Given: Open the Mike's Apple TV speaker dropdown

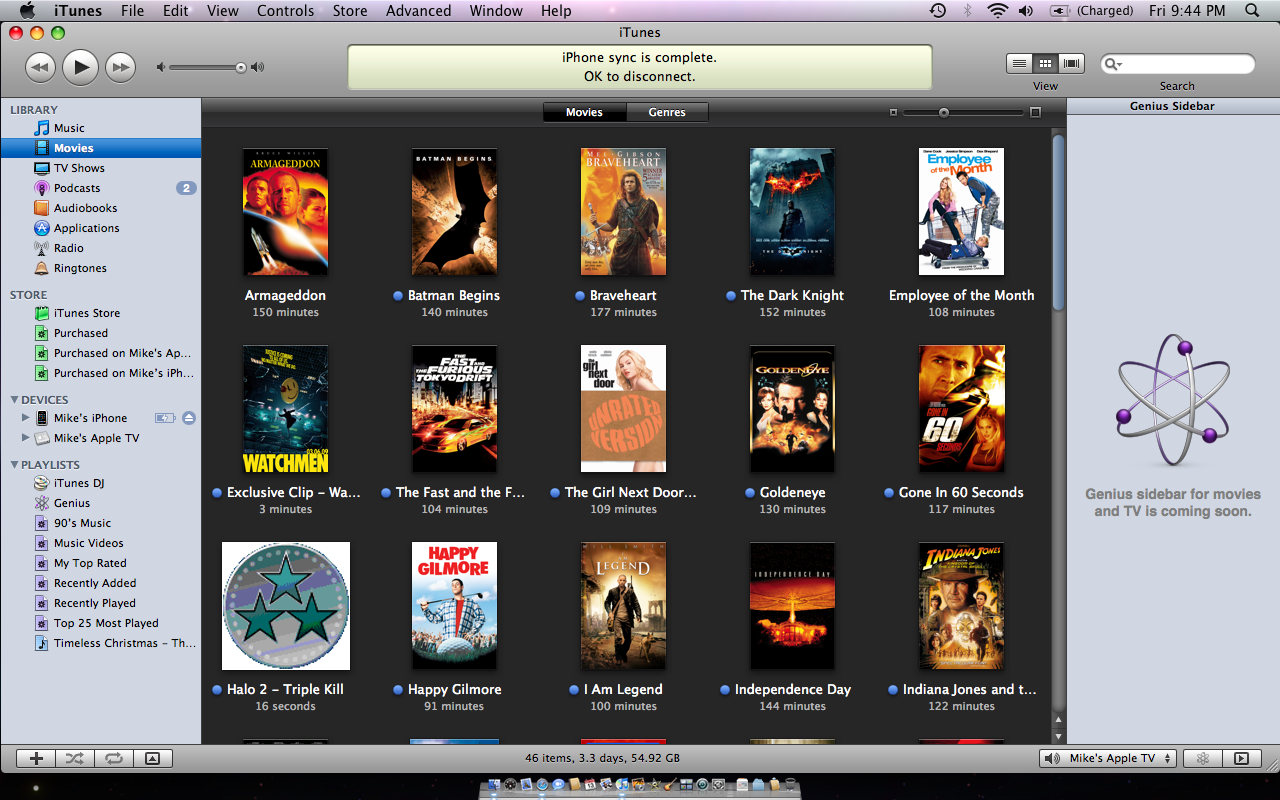Looking at the screenshot, I should 1109,758.
